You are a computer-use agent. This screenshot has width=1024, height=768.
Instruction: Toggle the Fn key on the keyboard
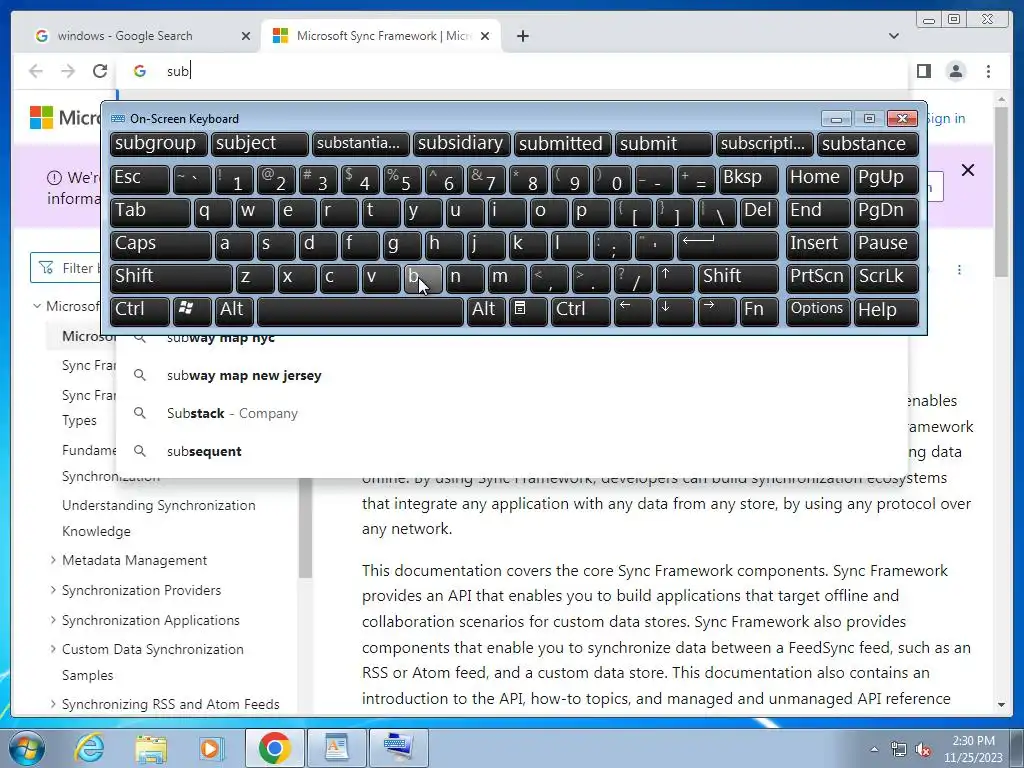click(759, 311)
